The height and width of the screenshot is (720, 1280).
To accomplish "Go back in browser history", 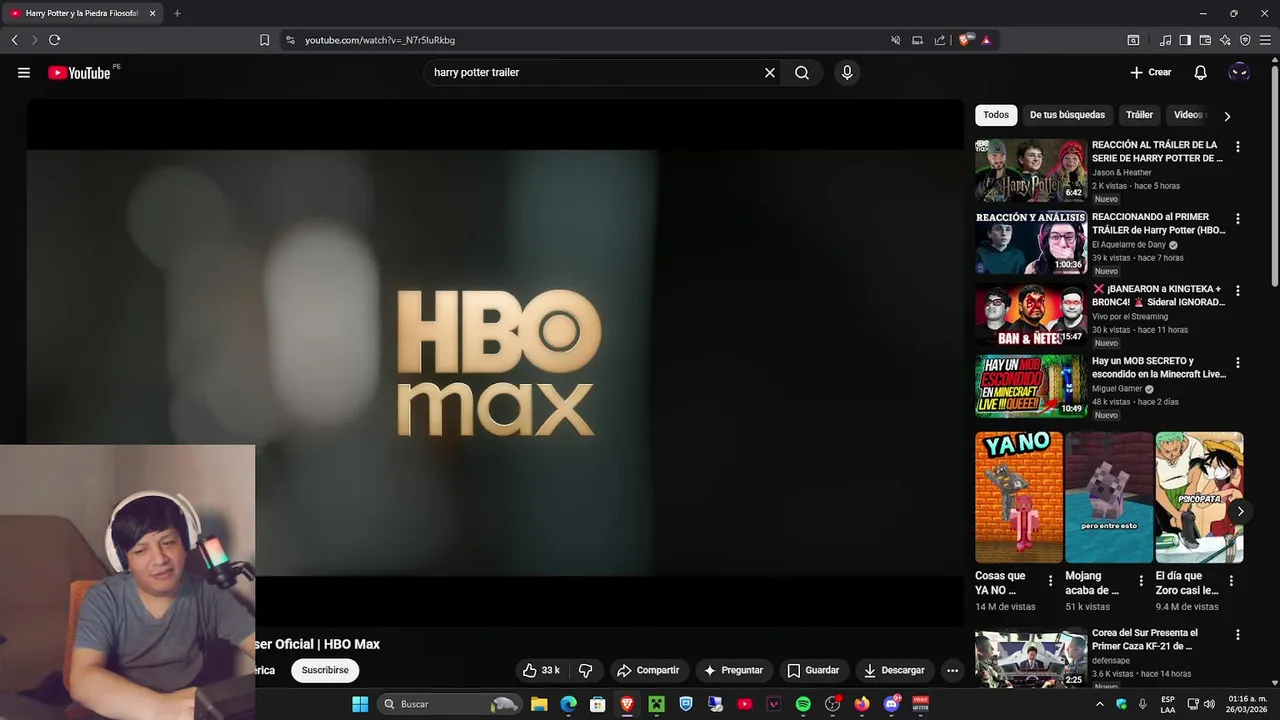I will [14, 40].
